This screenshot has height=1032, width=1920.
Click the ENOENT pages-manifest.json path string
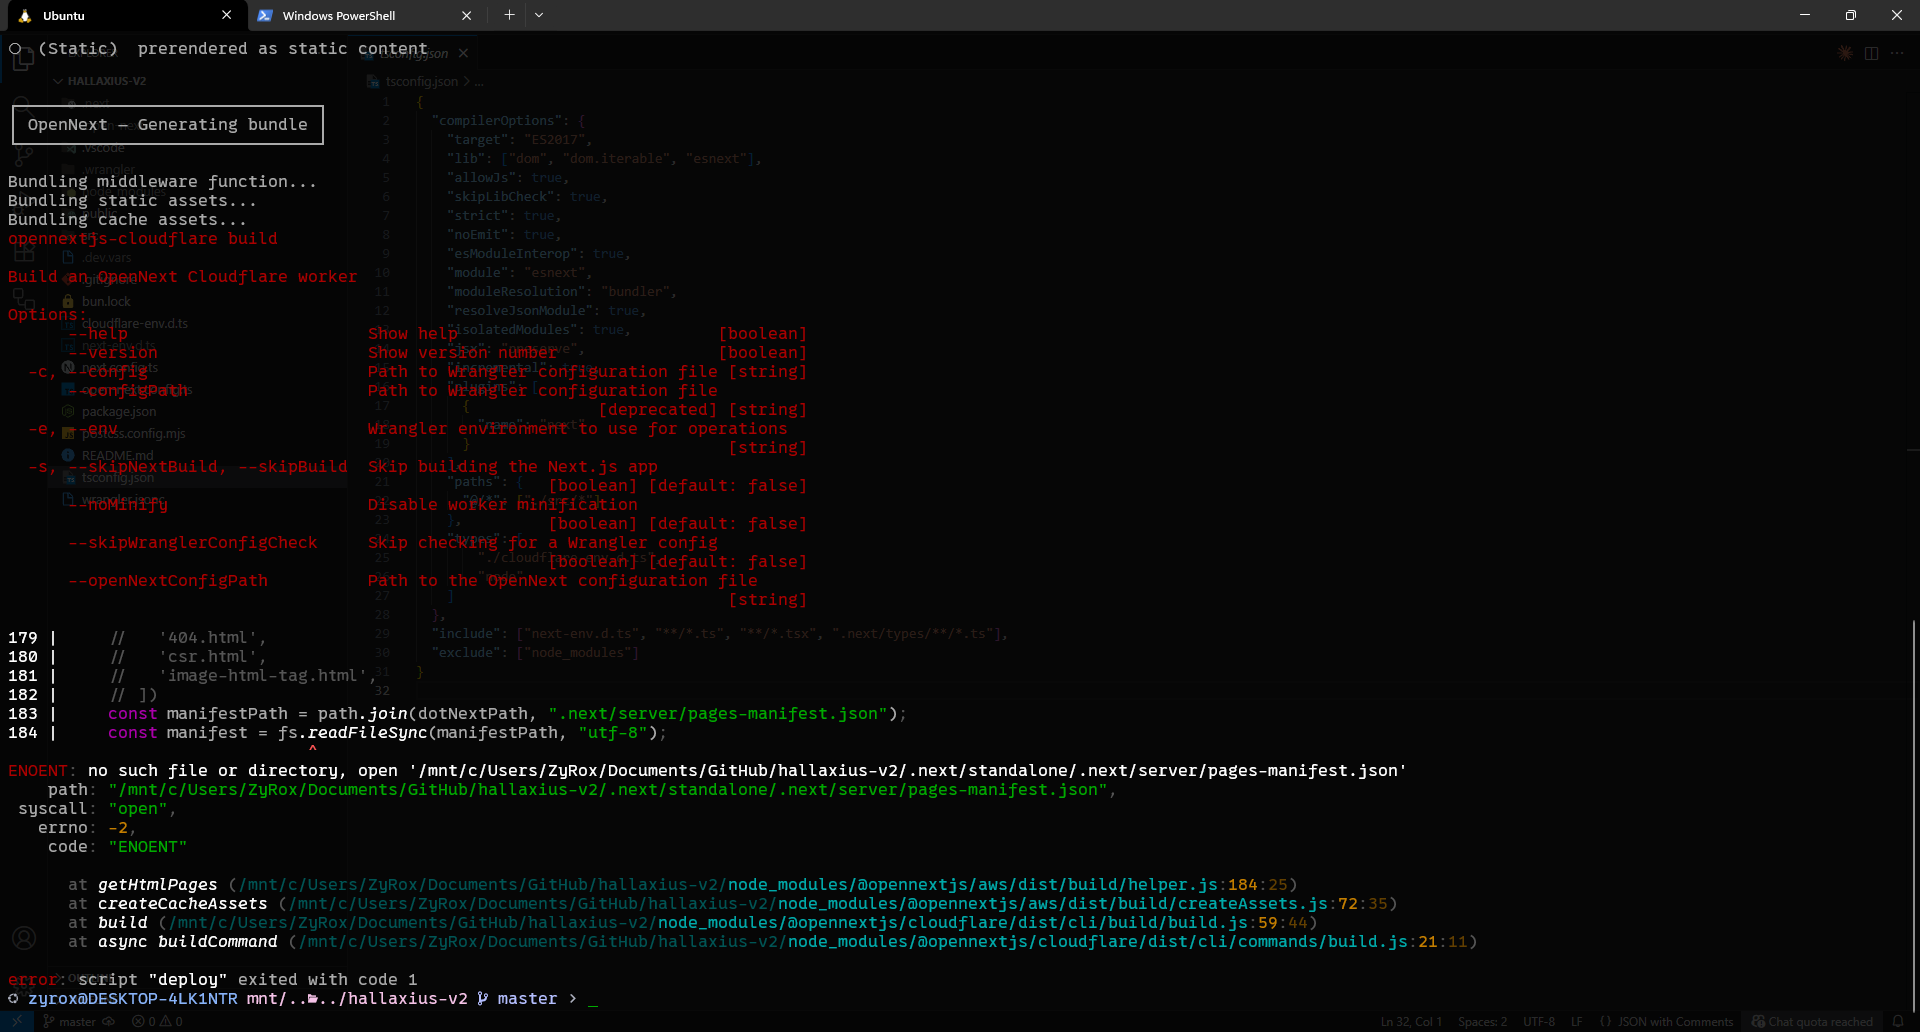[x=608, y=790]
